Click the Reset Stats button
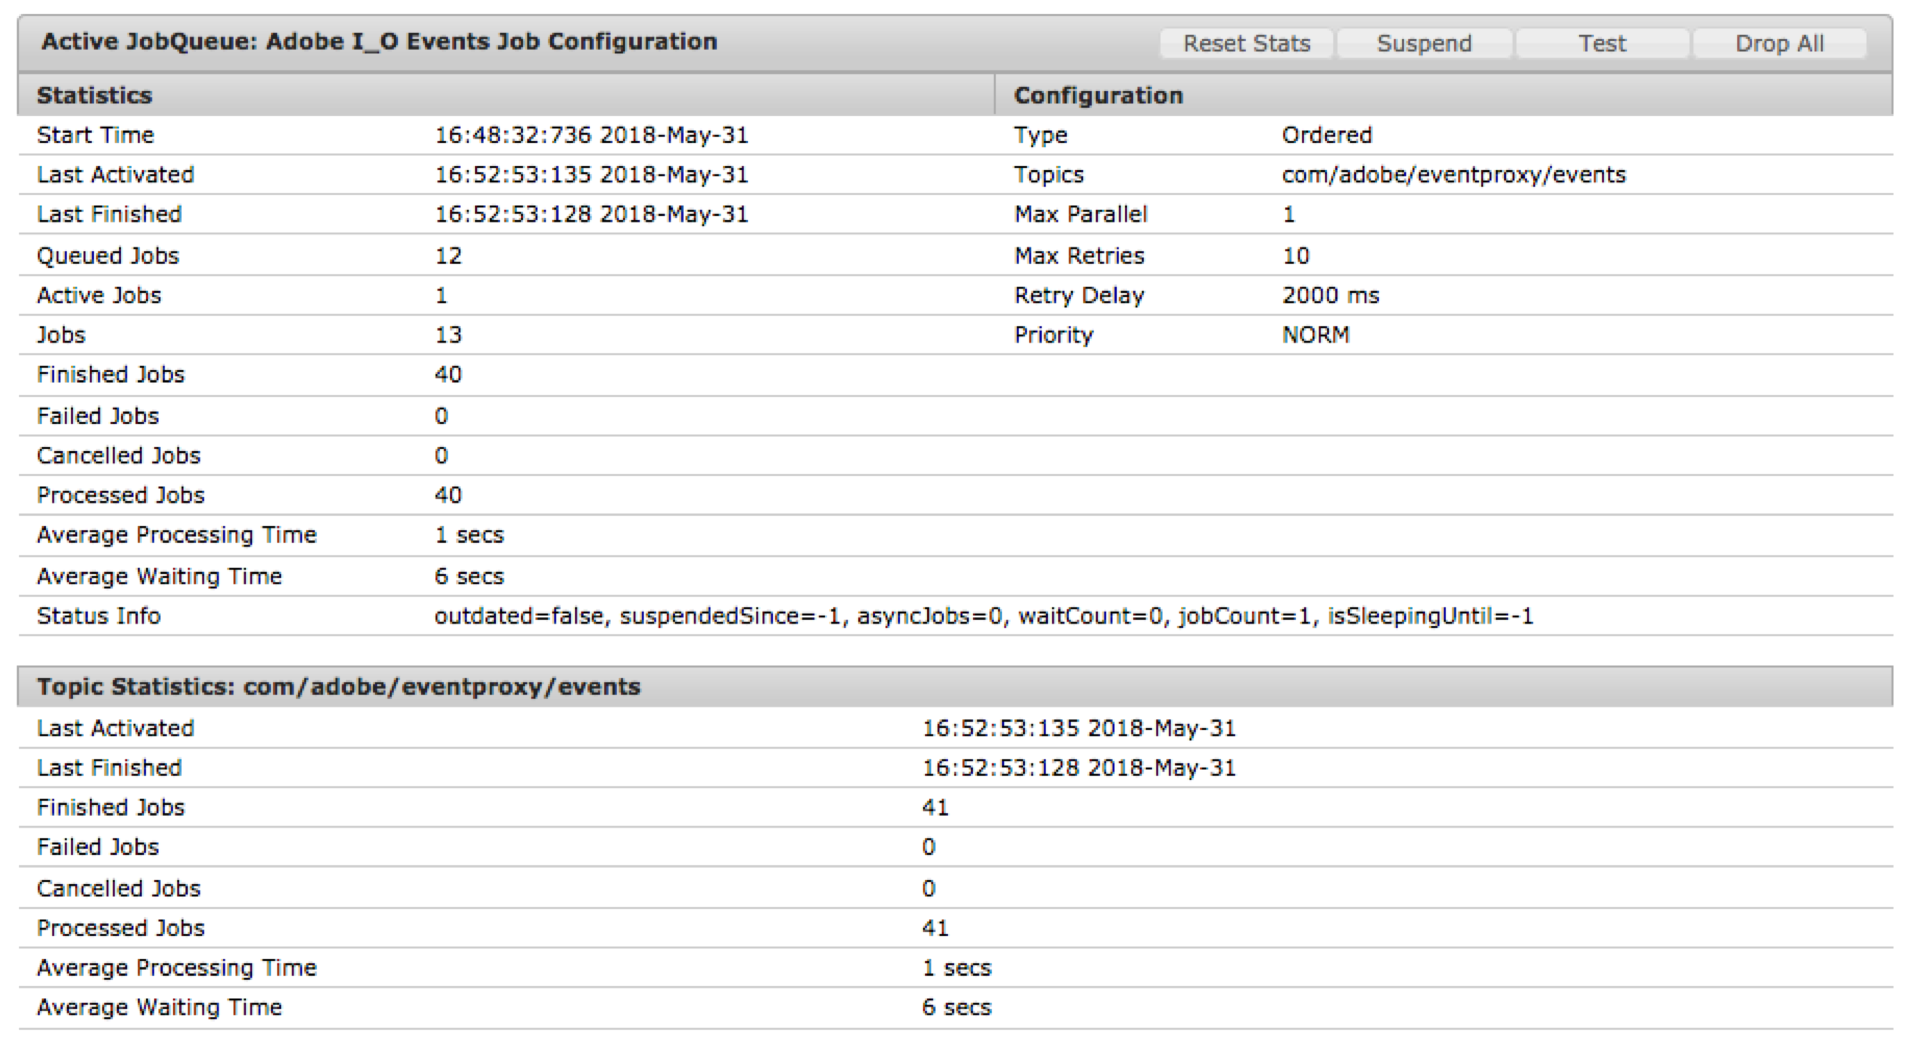 click(x=1246, y=43)
